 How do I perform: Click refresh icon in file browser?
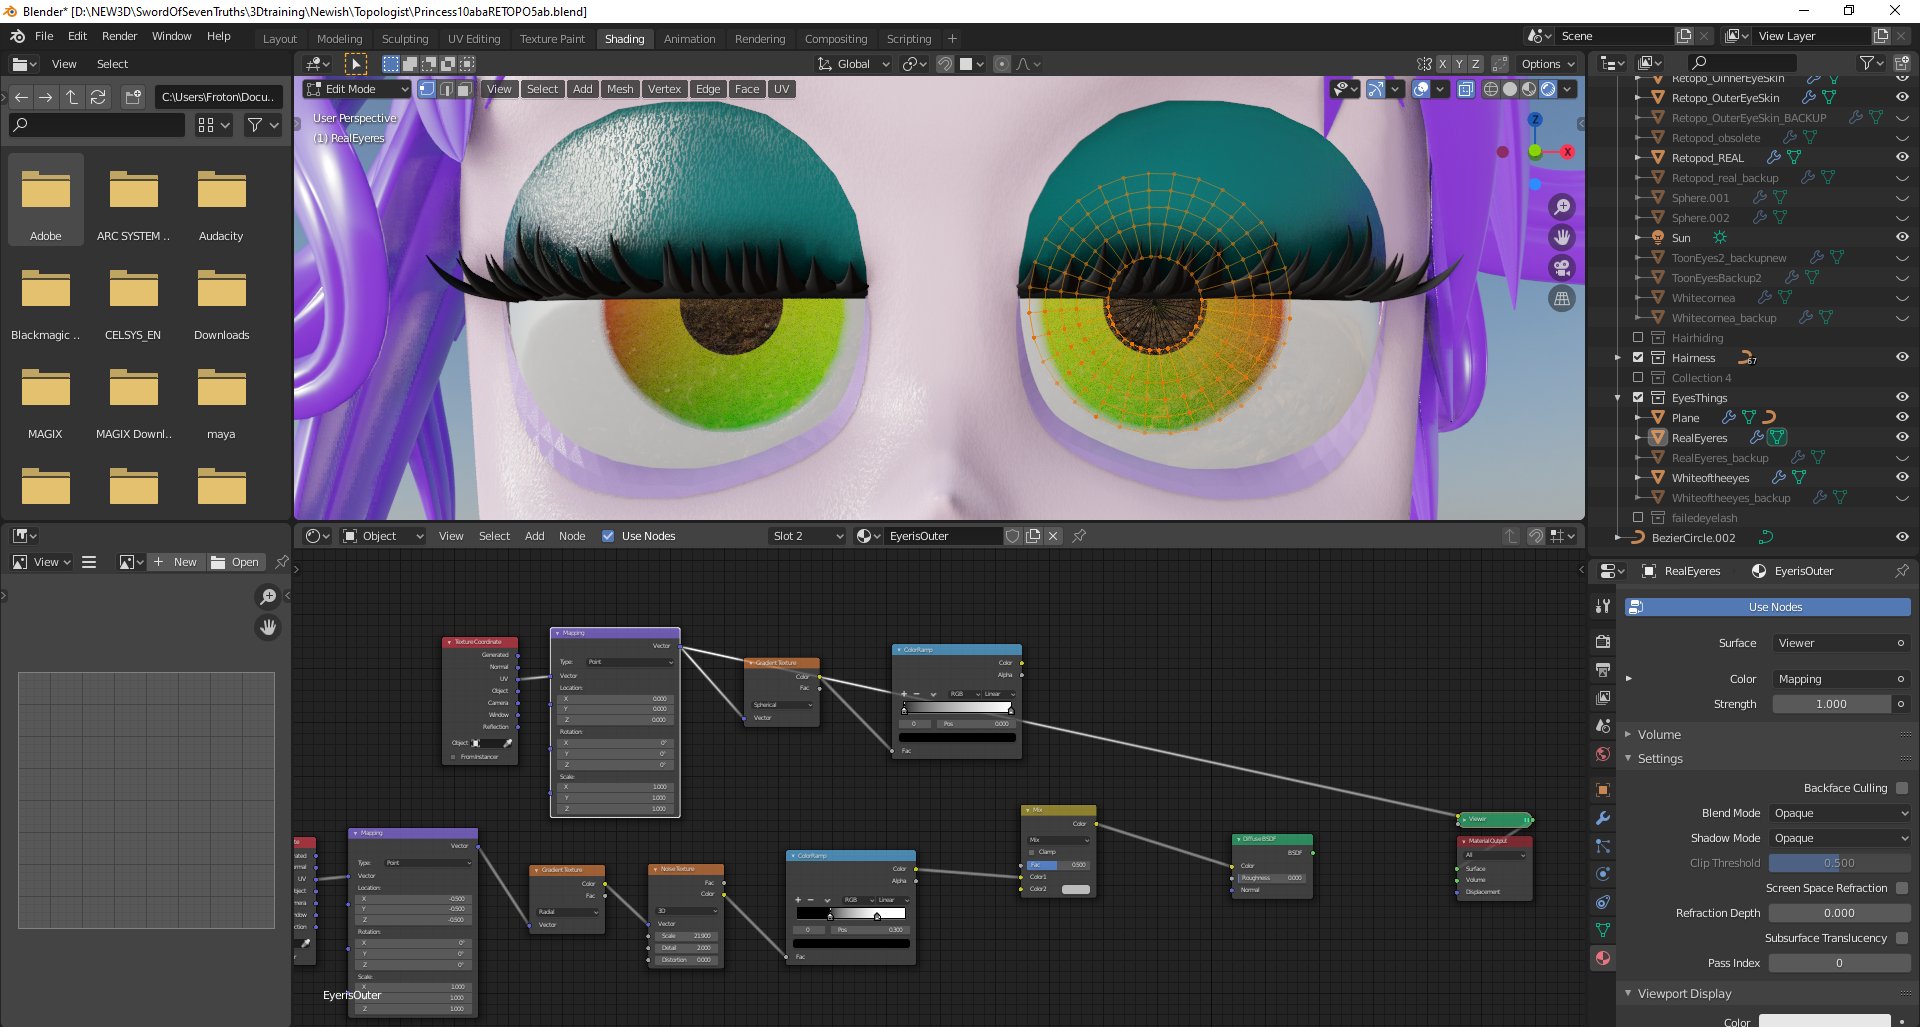pyautogui.click(x=98, y=97)
